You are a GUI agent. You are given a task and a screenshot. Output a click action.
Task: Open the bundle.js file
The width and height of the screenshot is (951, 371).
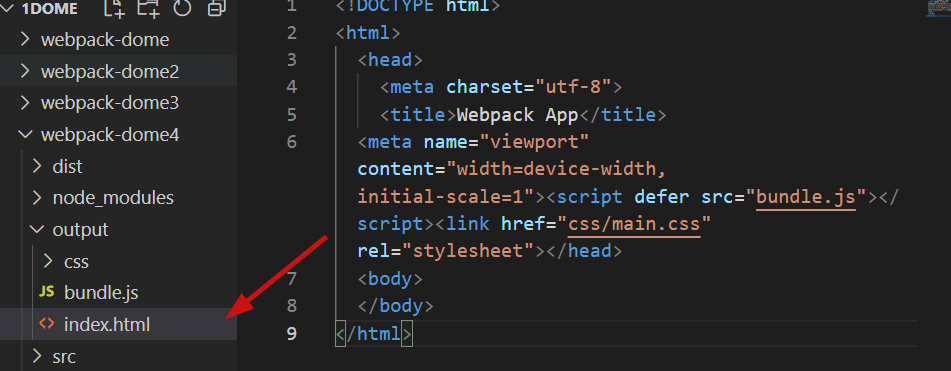[101, 293]
